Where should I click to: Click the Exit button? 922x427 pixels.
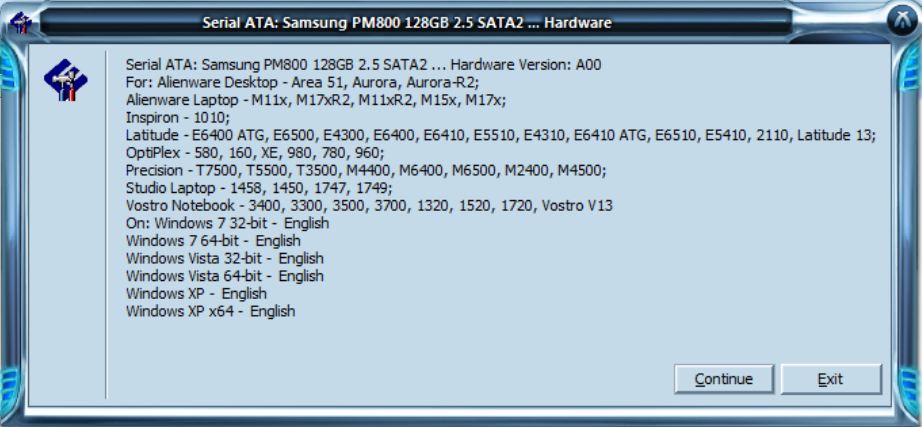831,379
